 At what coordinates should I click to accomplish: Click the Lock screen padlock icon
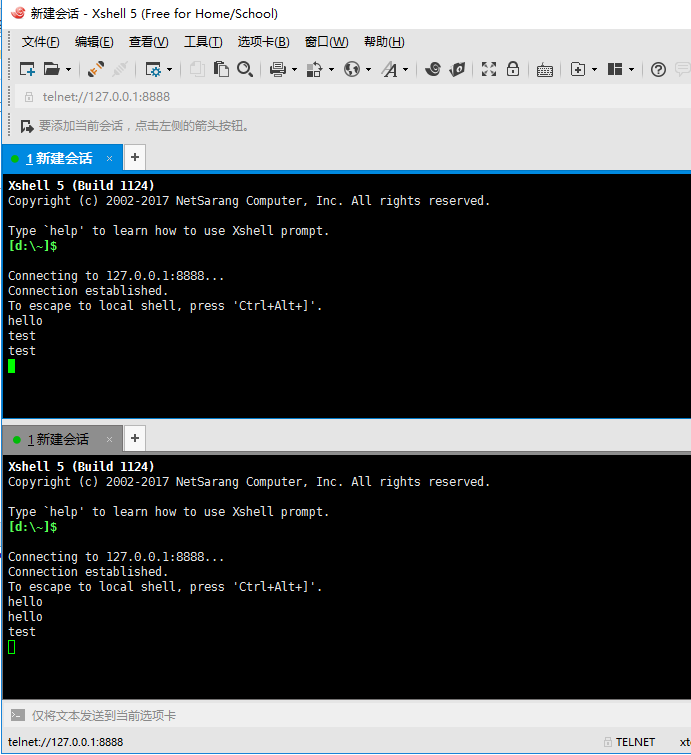(x=513, y=69)
